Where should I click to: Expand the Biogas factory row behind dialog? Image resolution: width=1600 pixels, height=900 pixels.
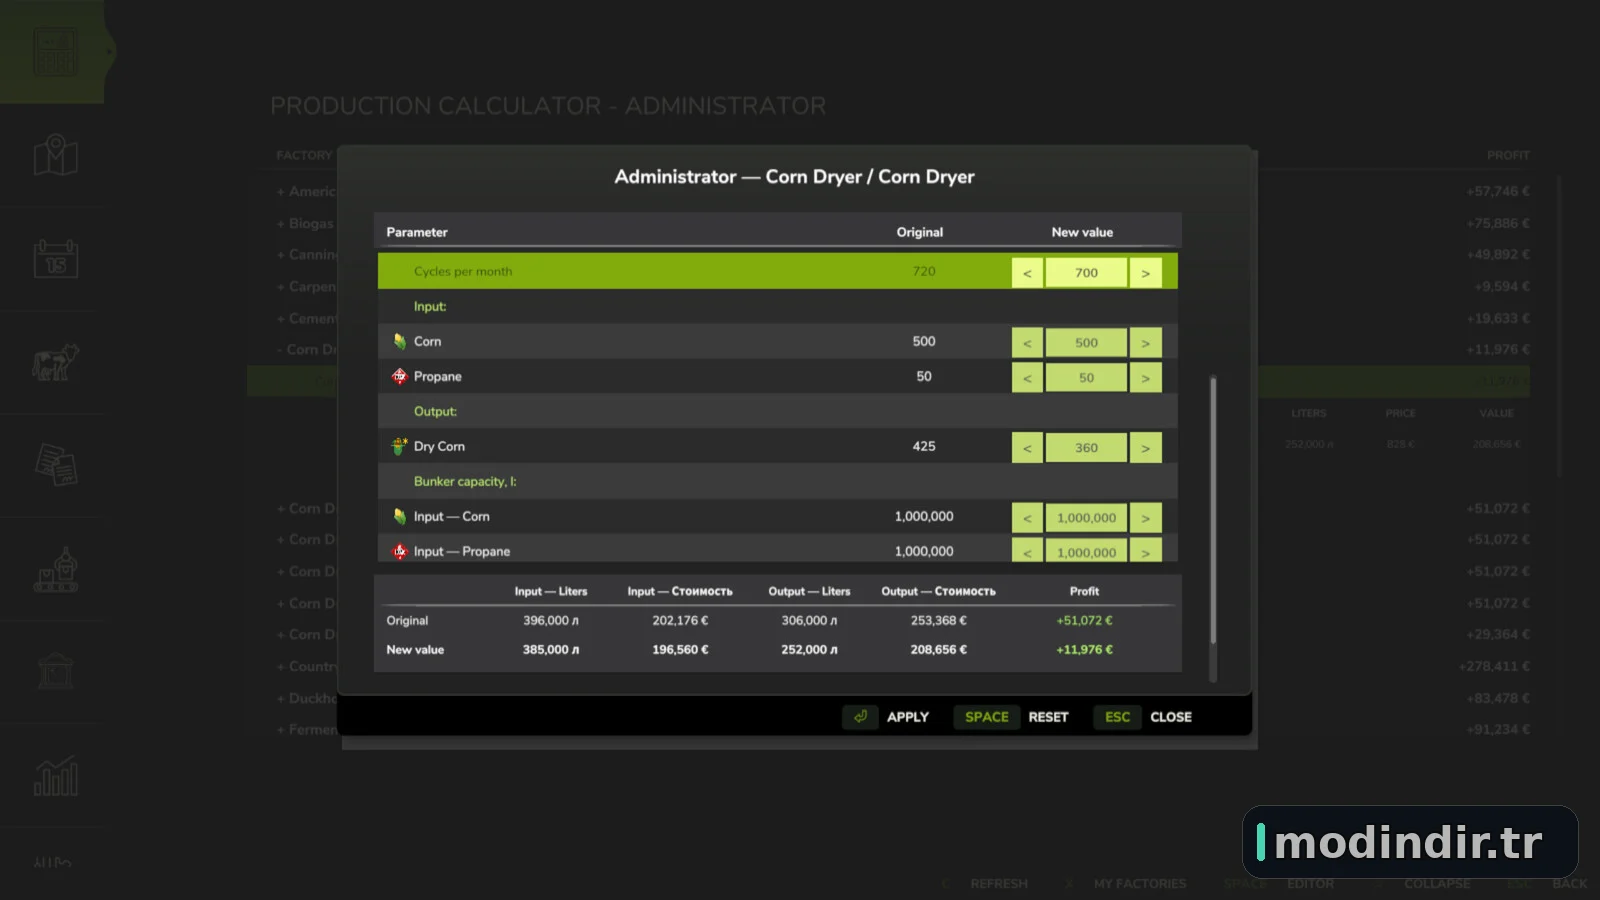[x=305, y=223]
